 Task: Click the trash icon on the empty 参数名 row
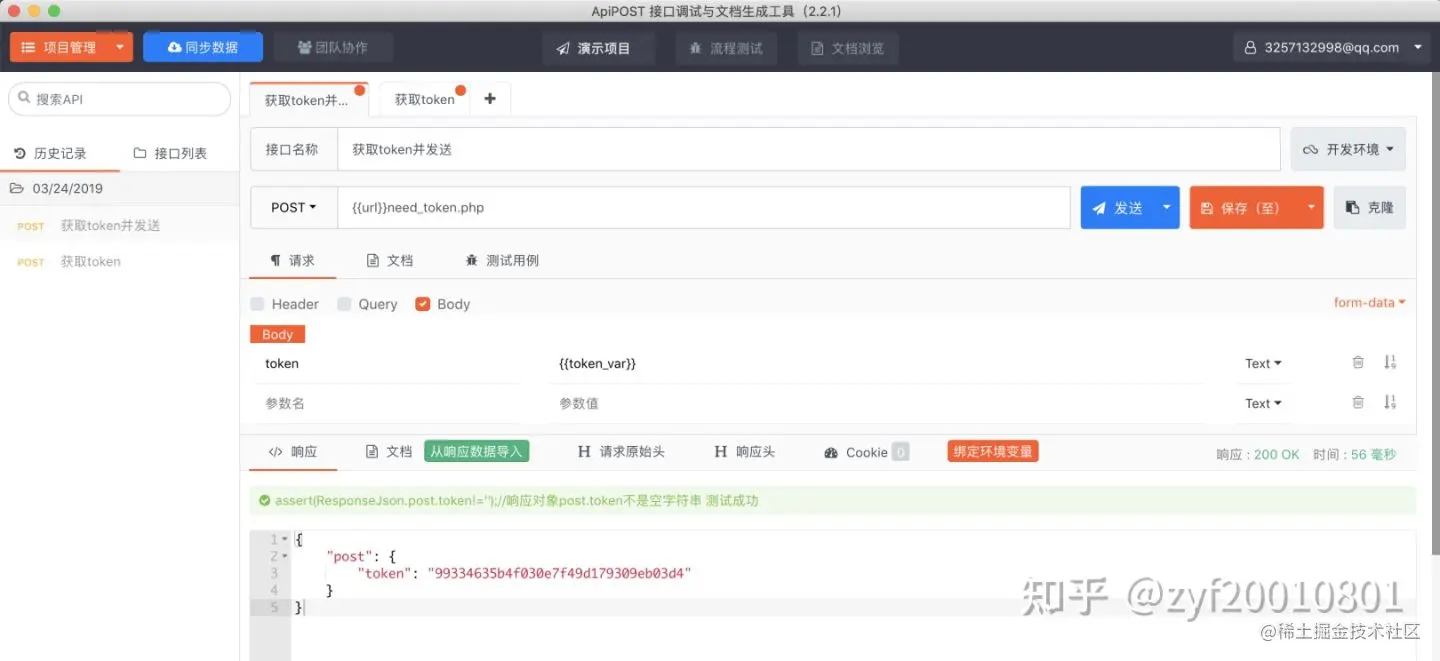pos(1358,403)
